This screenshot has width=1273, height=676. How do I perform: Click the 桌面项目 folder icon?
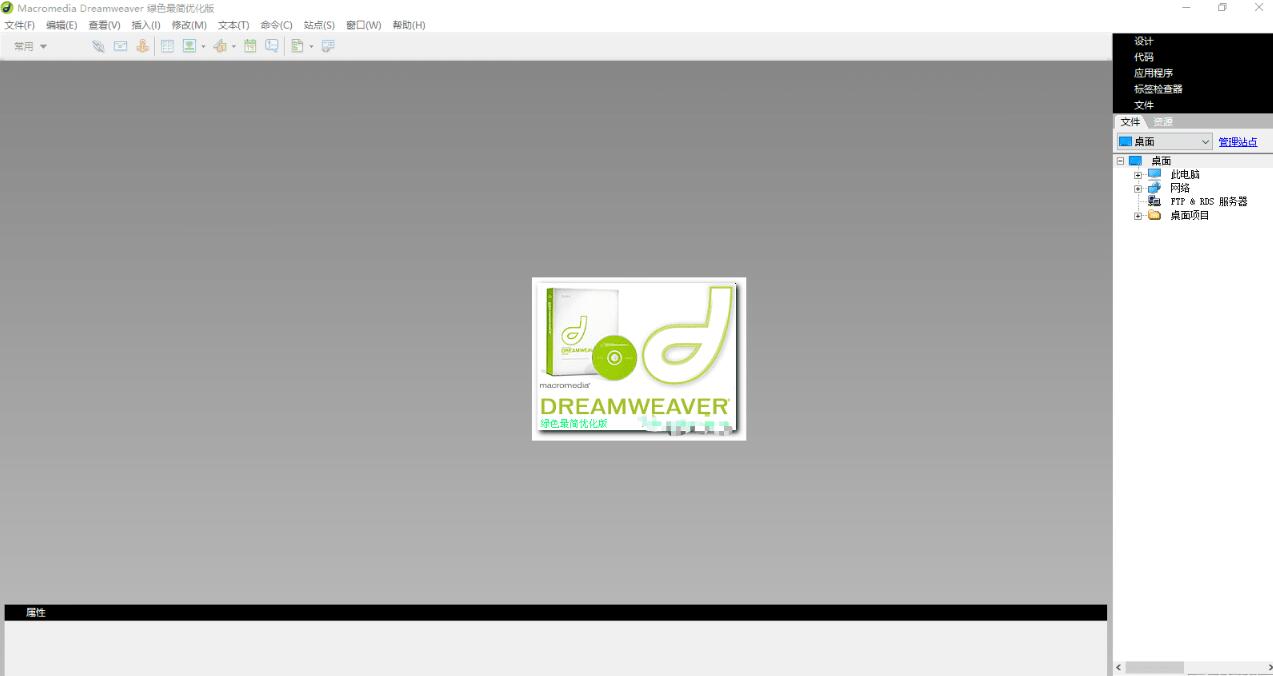point(1155,215)
